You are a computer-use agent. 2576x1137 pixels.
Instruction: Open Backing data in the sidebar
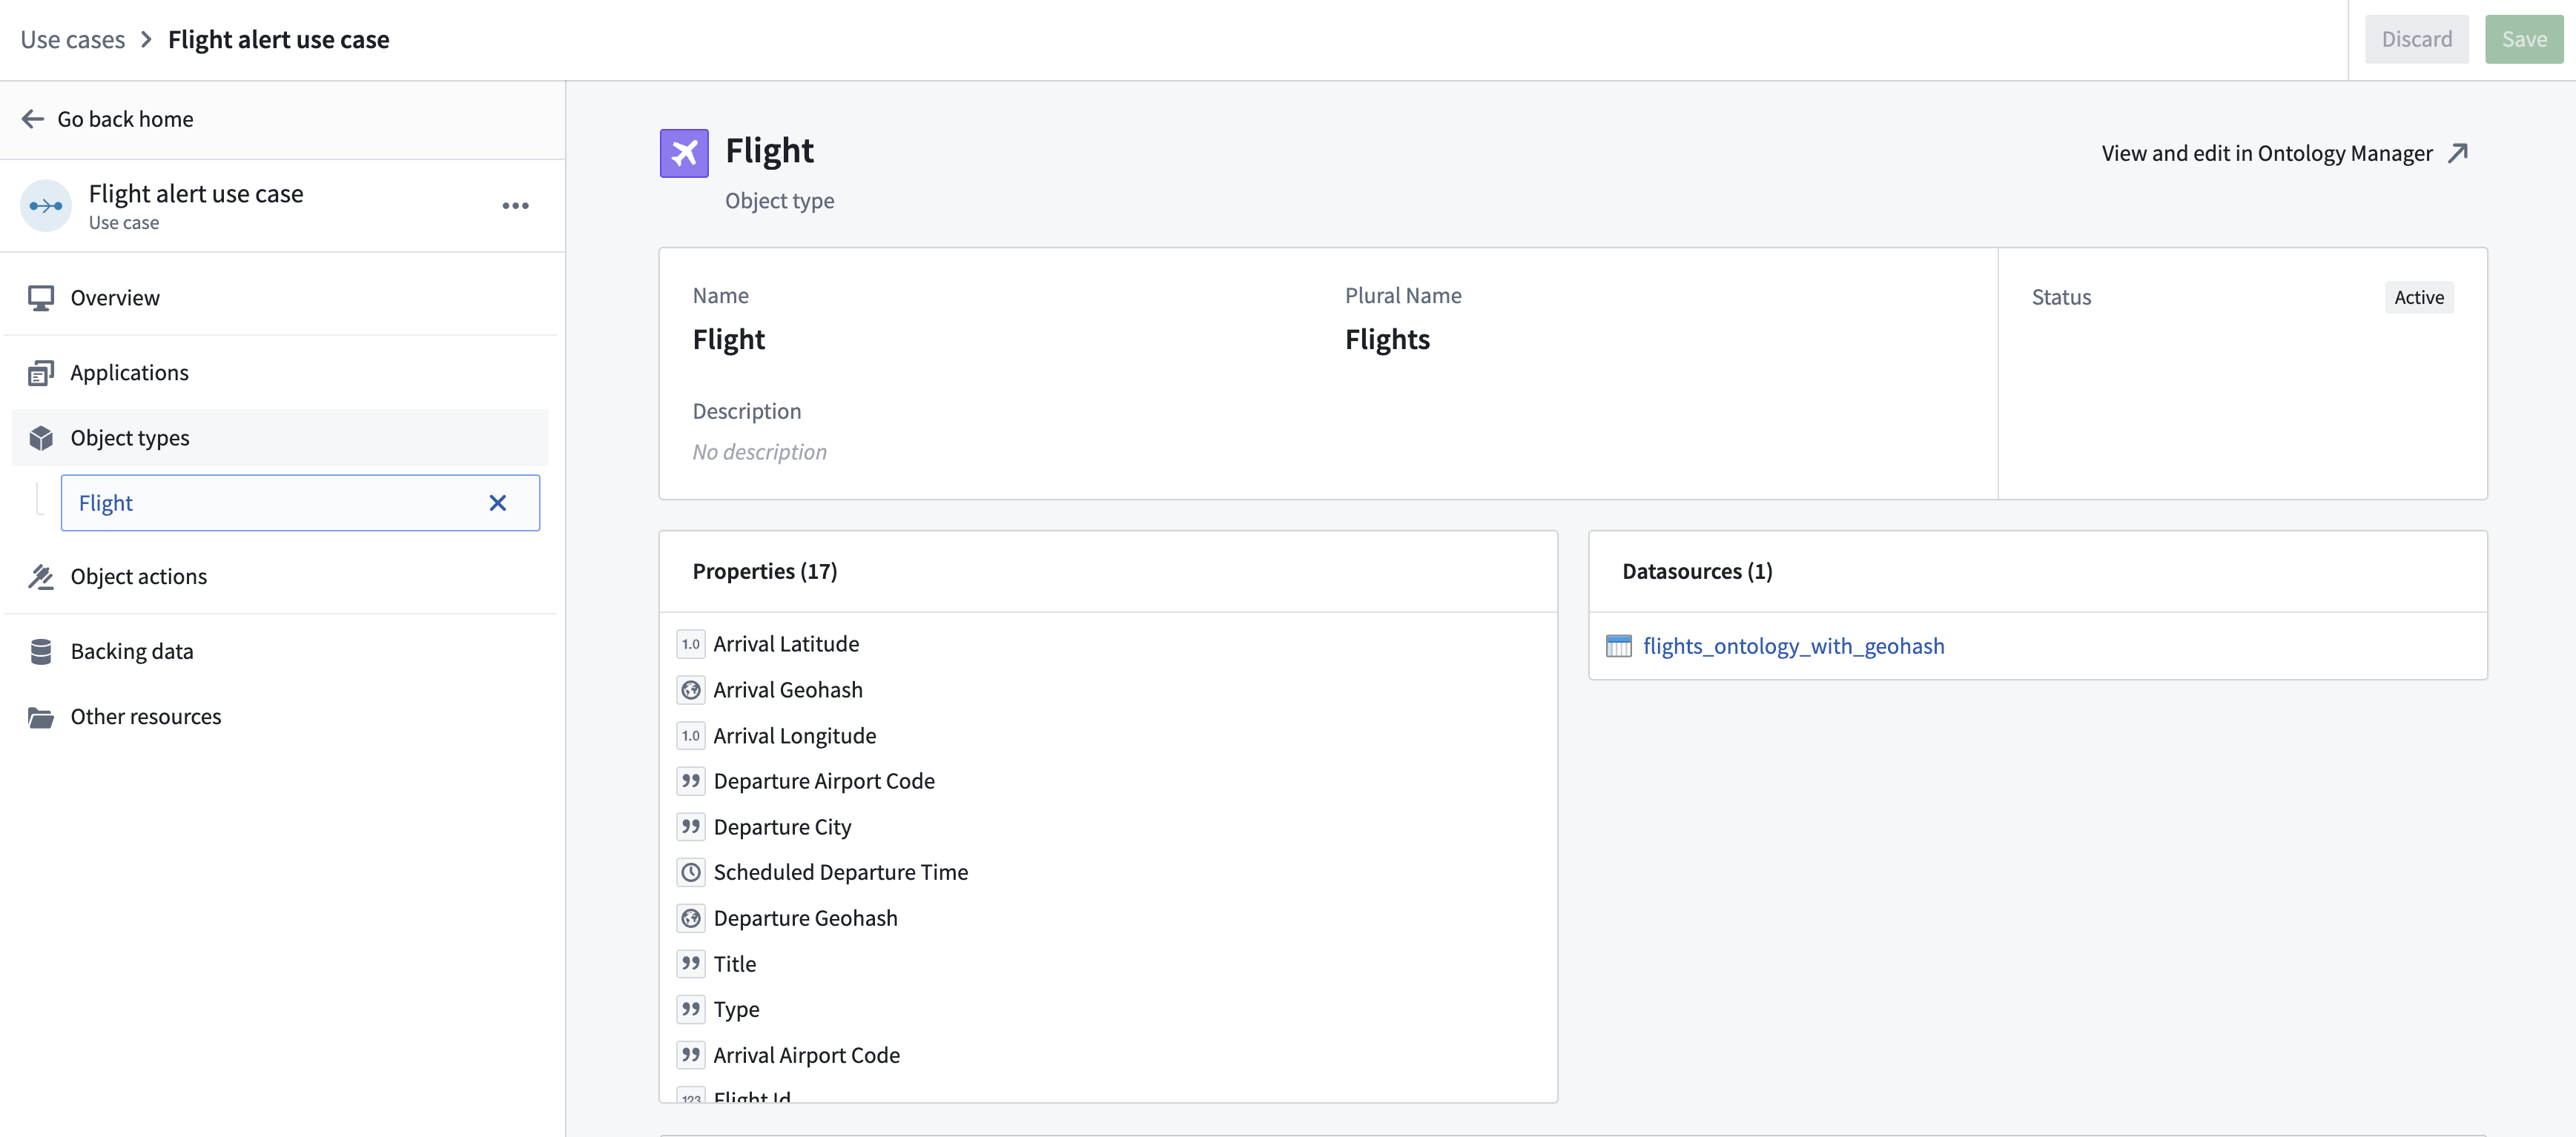tap(280, 652)
